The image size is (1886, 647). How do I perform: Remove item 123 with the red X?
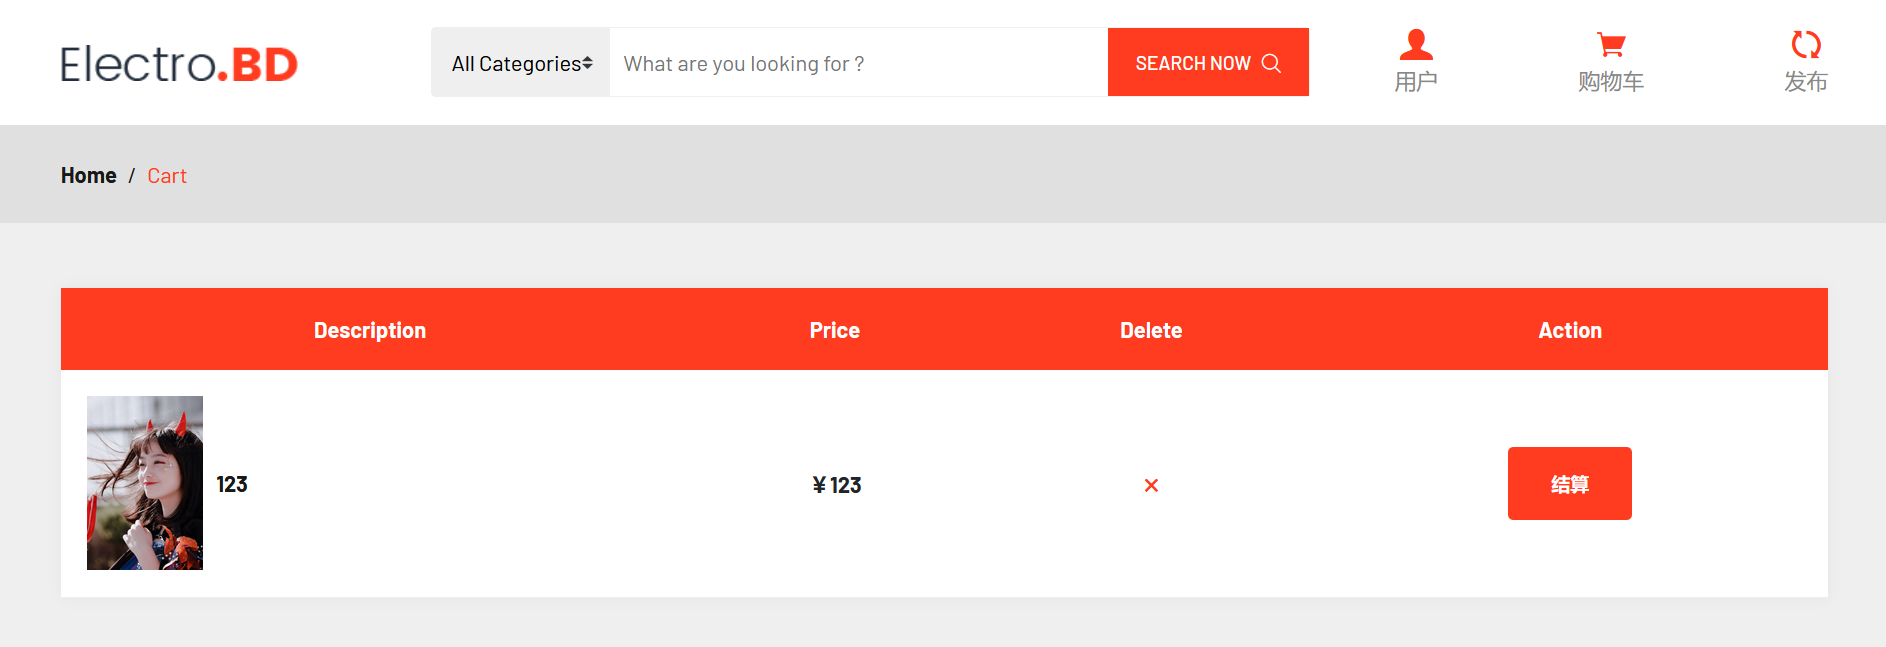click(1151, 485)
